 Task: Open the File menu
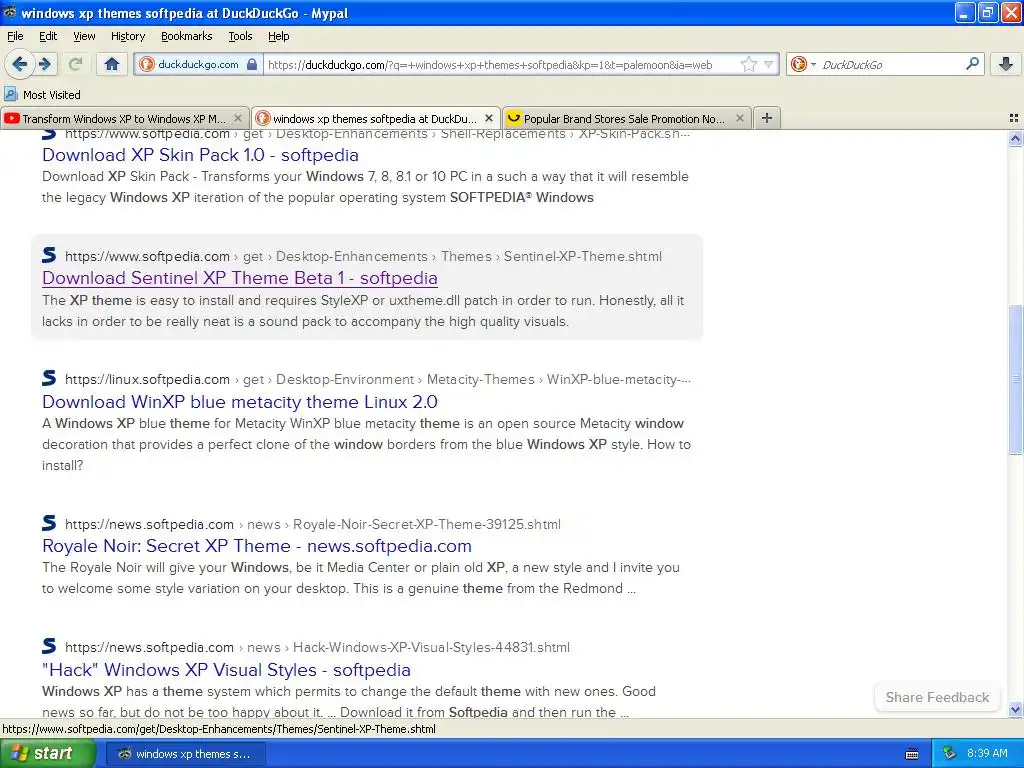point(15,36)
